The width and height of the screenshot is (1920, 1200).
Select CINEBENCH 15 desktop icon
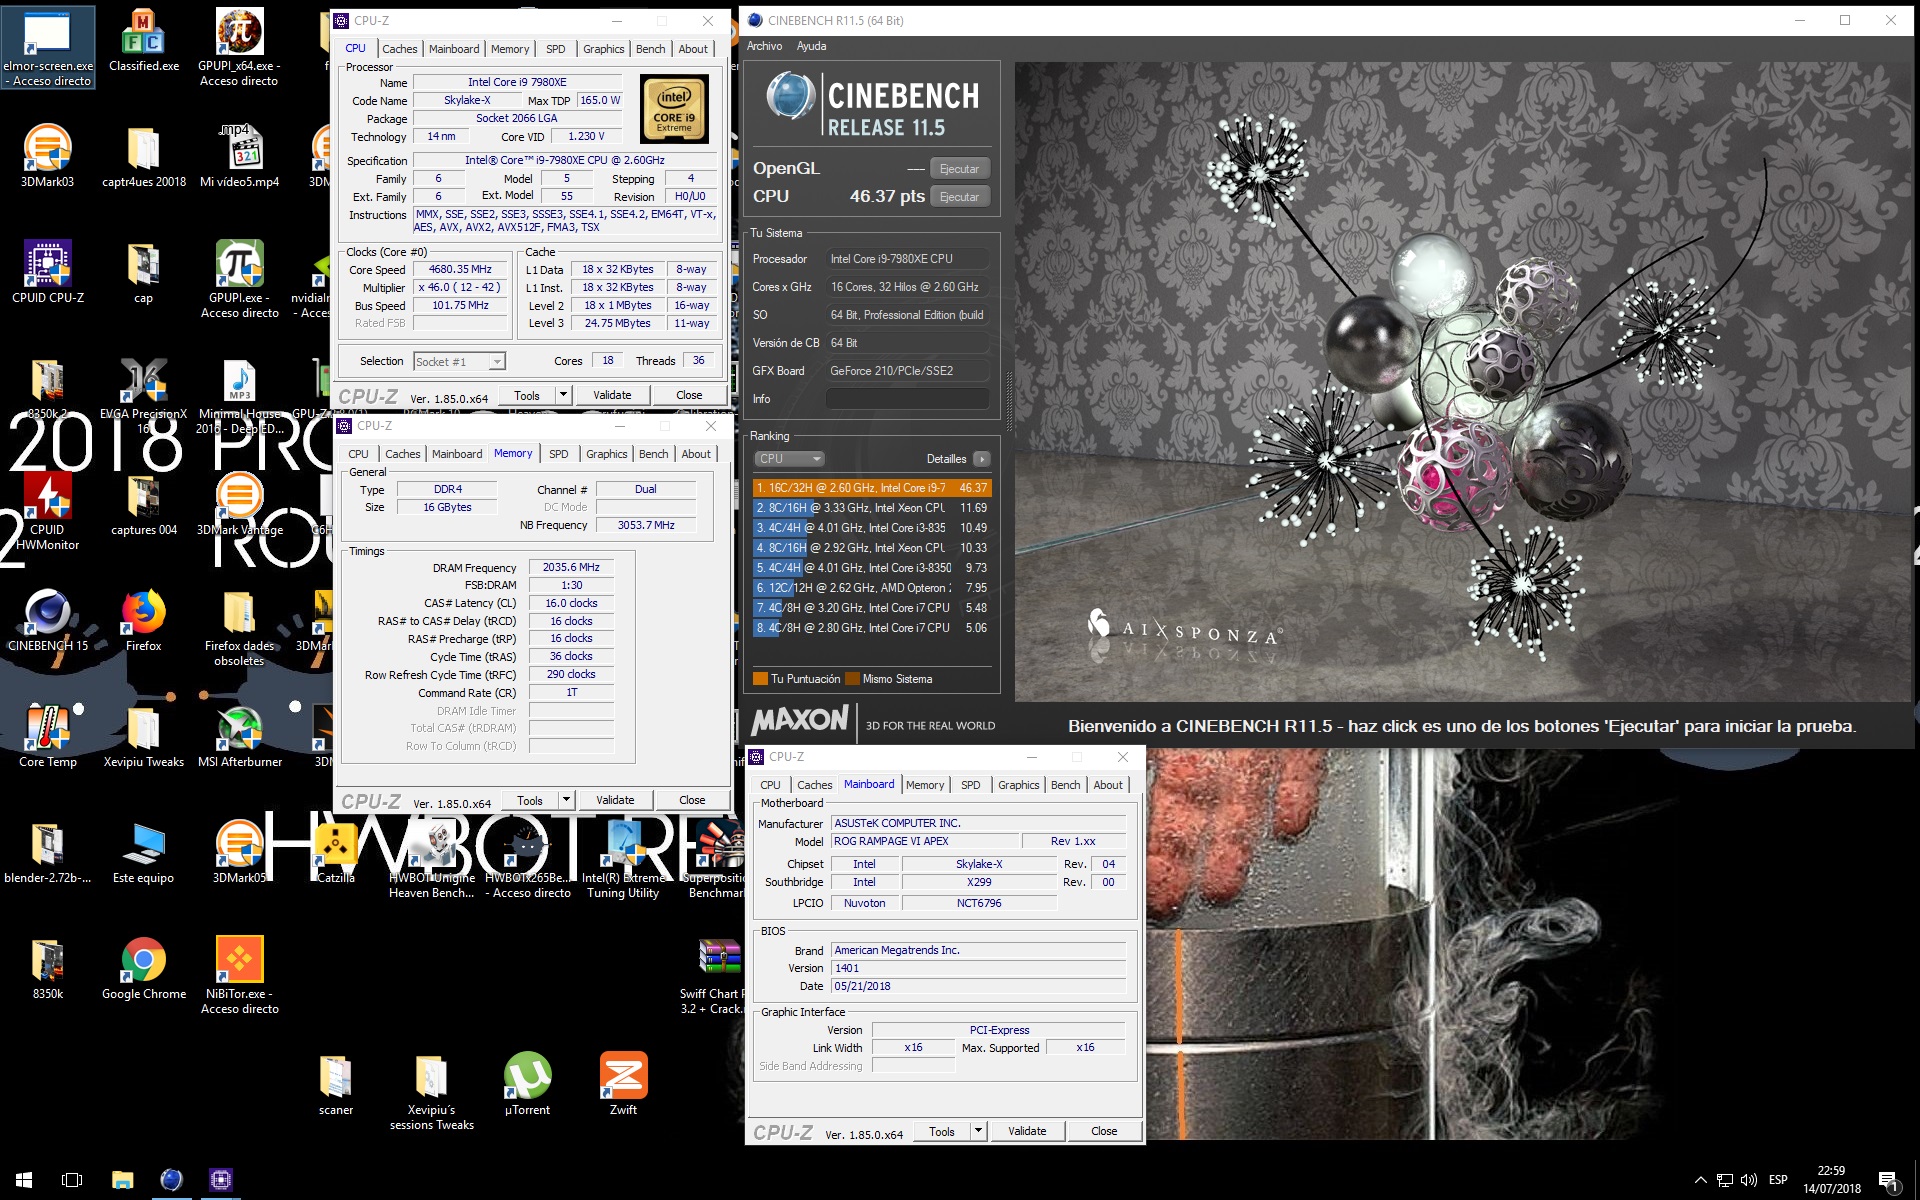[47, 620]
